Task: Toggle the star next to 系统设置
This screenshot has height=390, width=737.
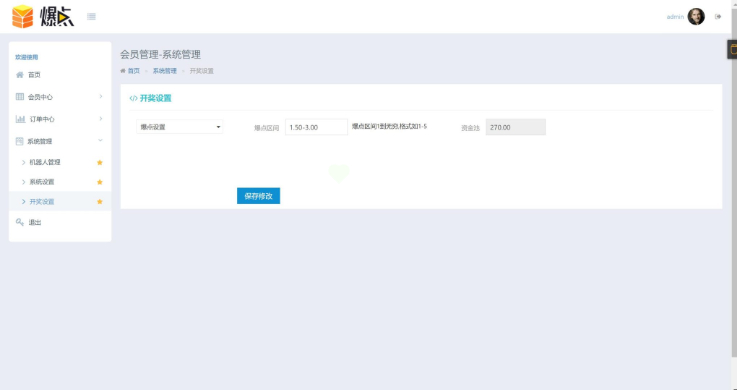Action: click(100, 182)
